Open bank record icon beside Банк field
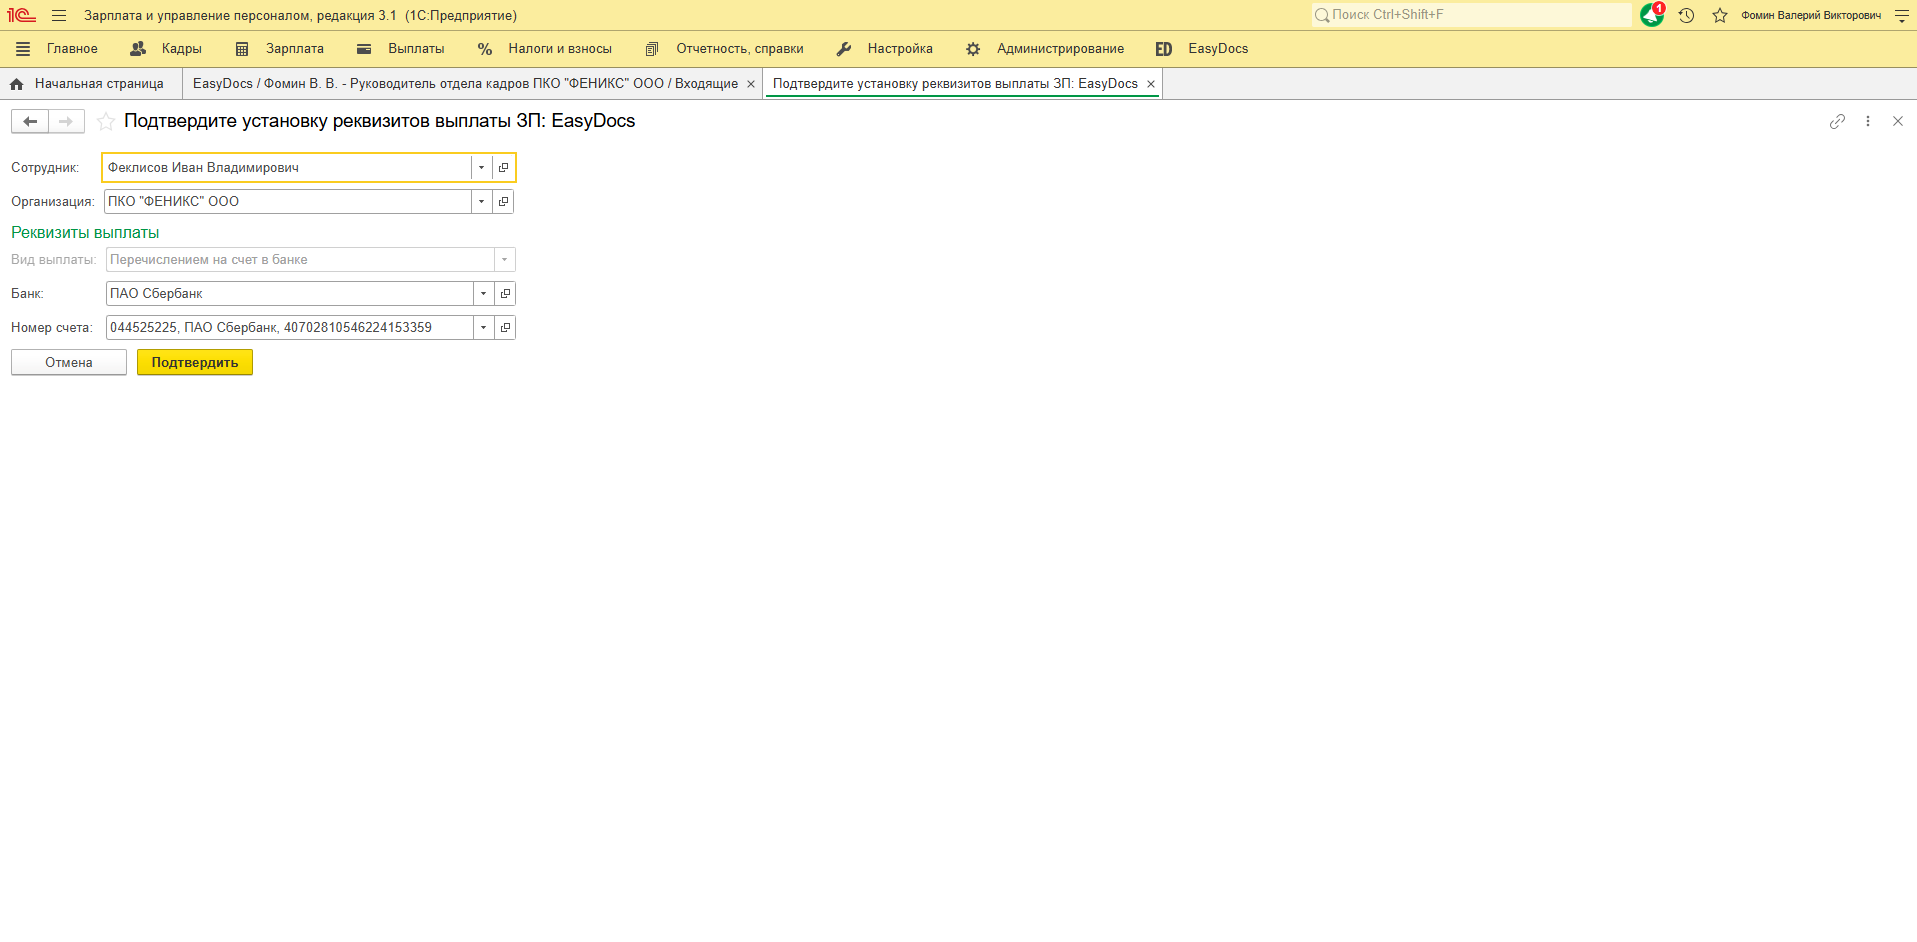Image resolution: width=1917 pixels, height=942 pixels. tap(505, 294)
